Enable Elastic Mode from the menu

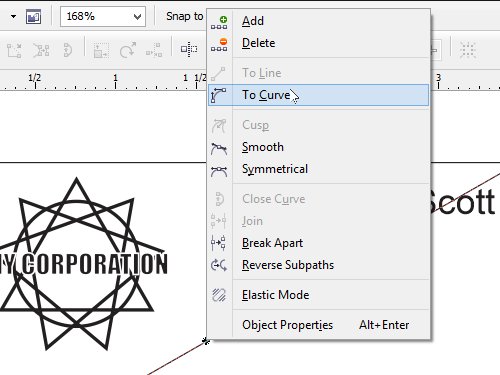click(x=318, y=295)
